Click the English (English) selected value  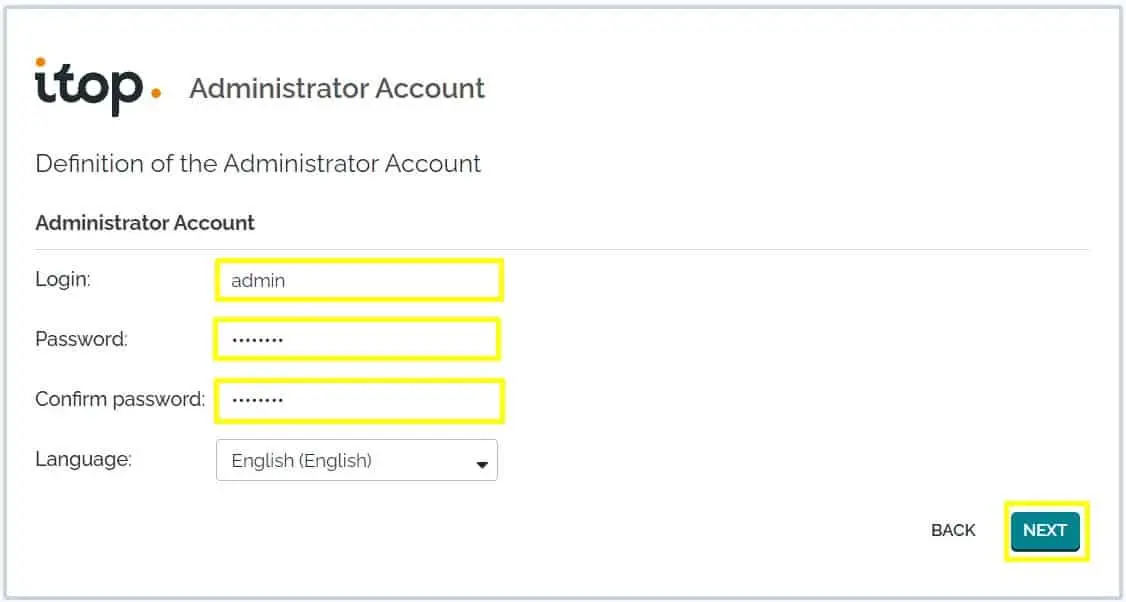pyautogui.click(x=301, y=461)
